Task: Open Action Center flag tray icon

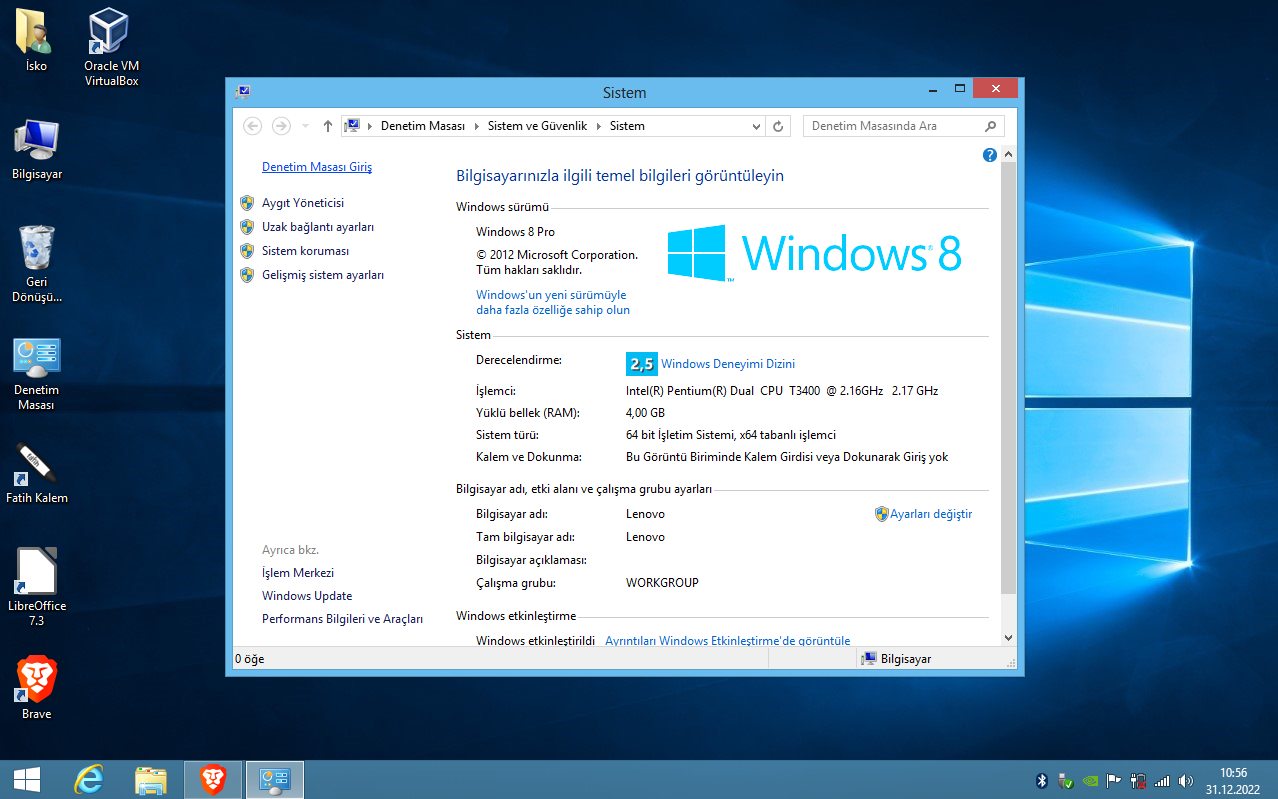Action: [x=1114, y=781]
